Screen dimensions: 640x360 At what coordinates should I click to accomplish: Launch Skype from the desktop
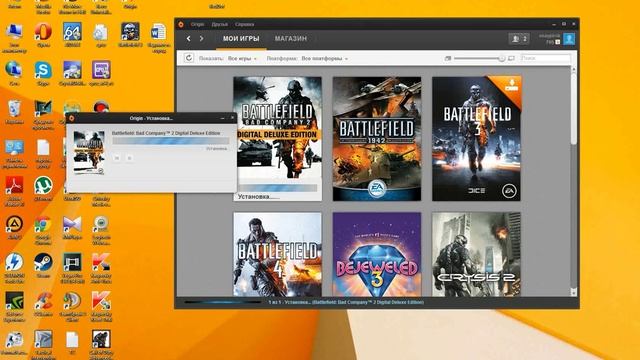tap(43, 70)
